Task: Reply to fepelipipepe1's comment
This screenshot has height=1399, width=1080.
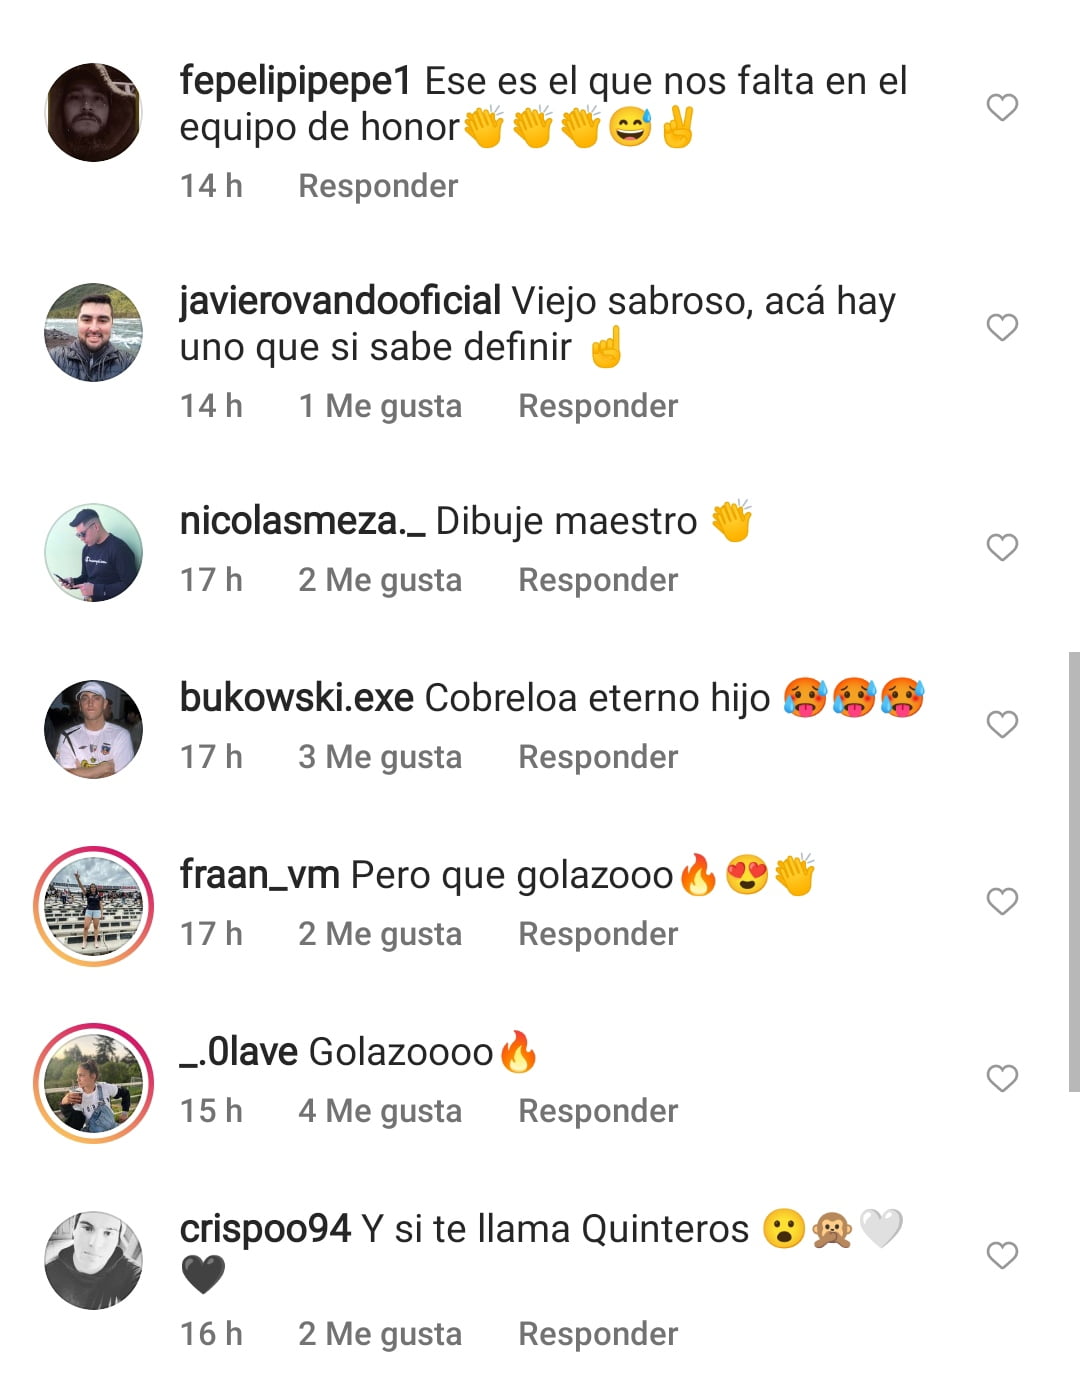Action: (378, 186)
